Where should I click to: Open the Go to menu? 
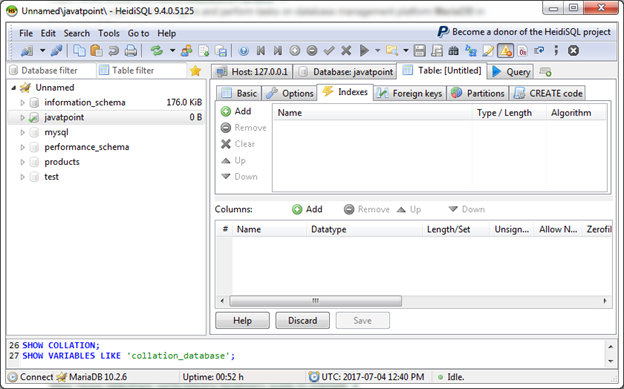(138, 33)
